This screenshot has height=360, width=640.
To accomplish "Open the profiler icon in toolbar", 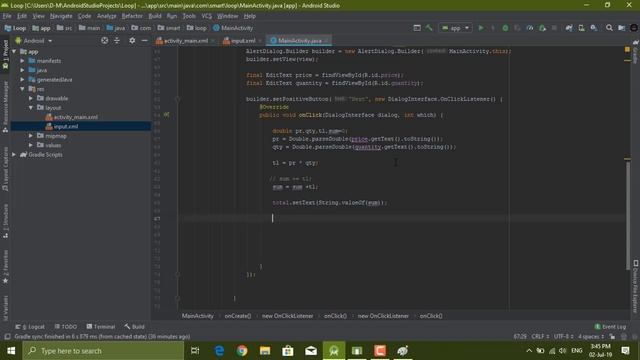I will 530,28.
